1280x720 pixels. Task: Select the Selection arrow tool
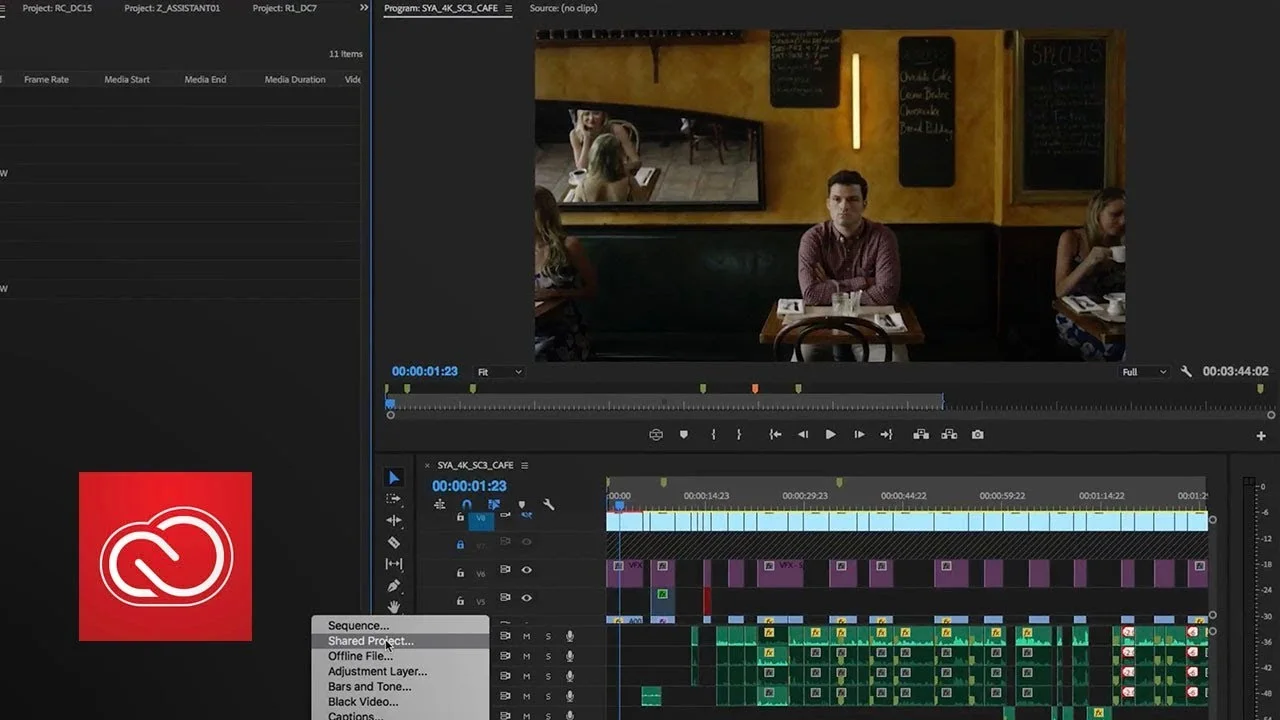tap(394, 478)
